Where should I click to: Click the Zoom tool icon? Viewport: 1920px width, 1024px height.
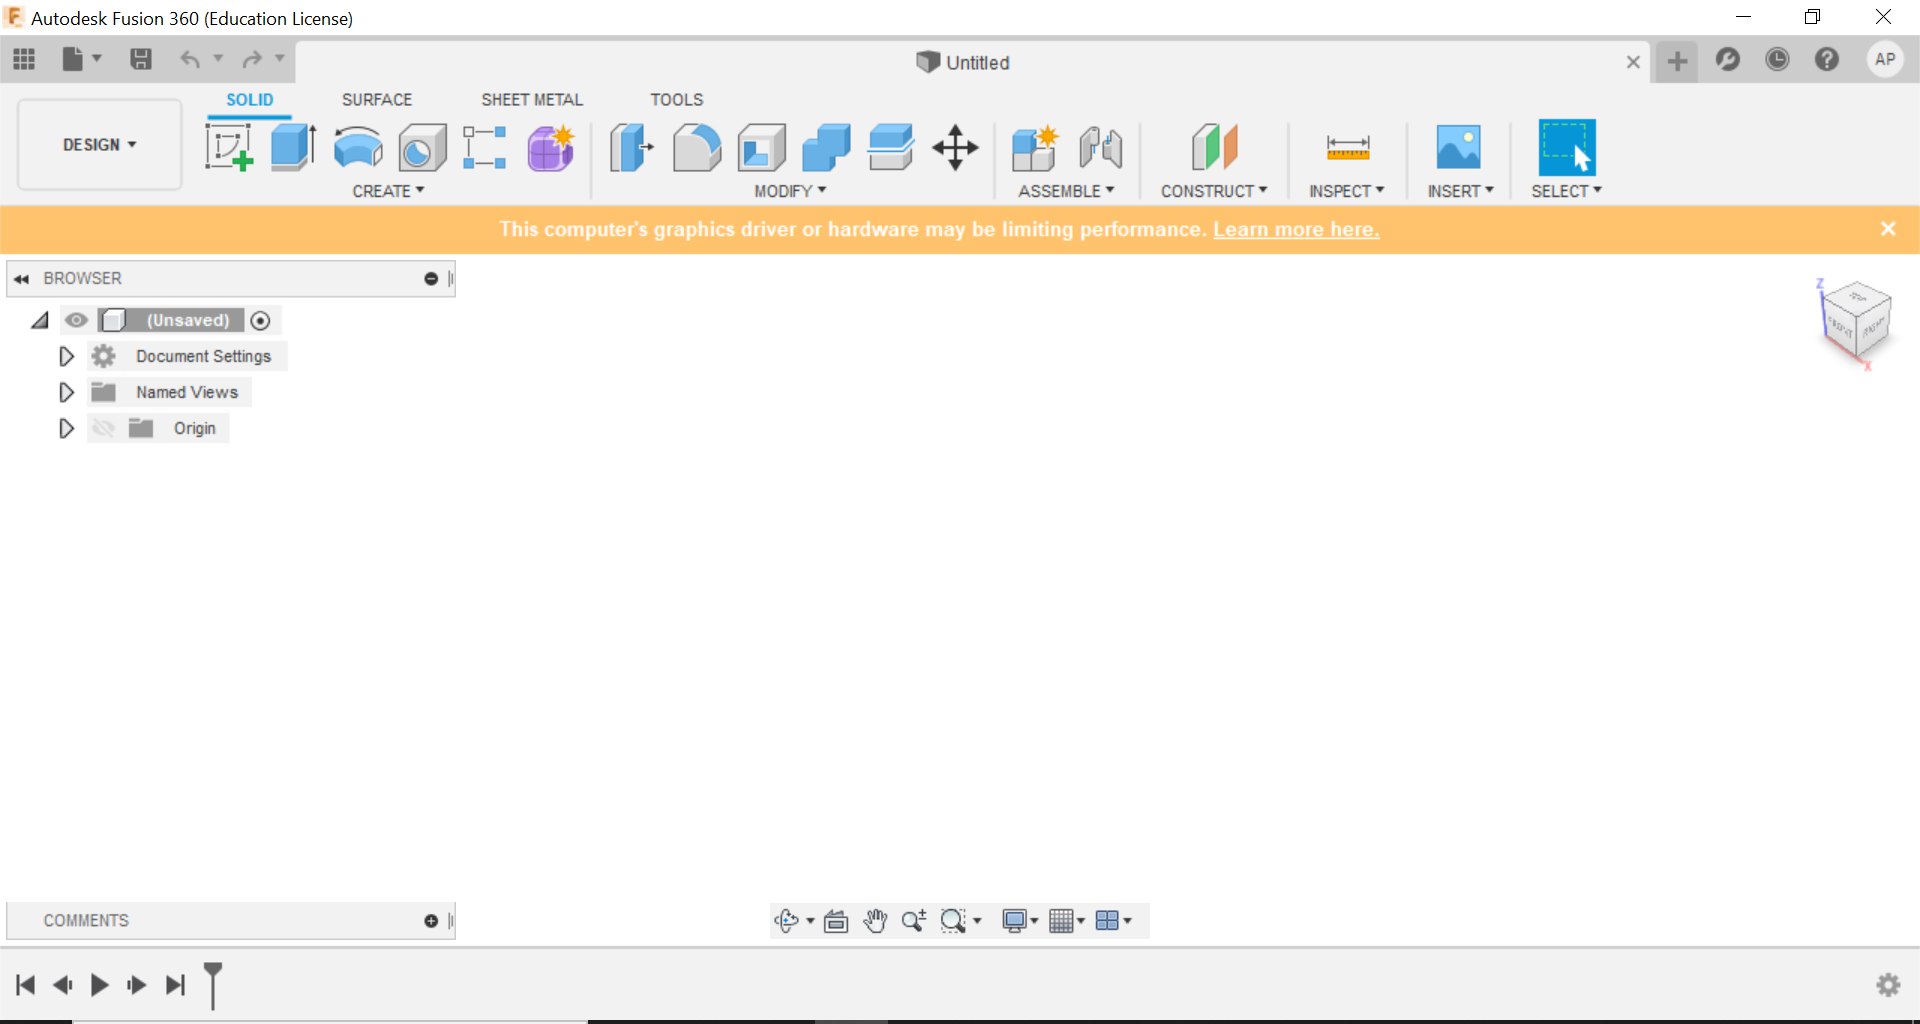click(x=913, y=921)
